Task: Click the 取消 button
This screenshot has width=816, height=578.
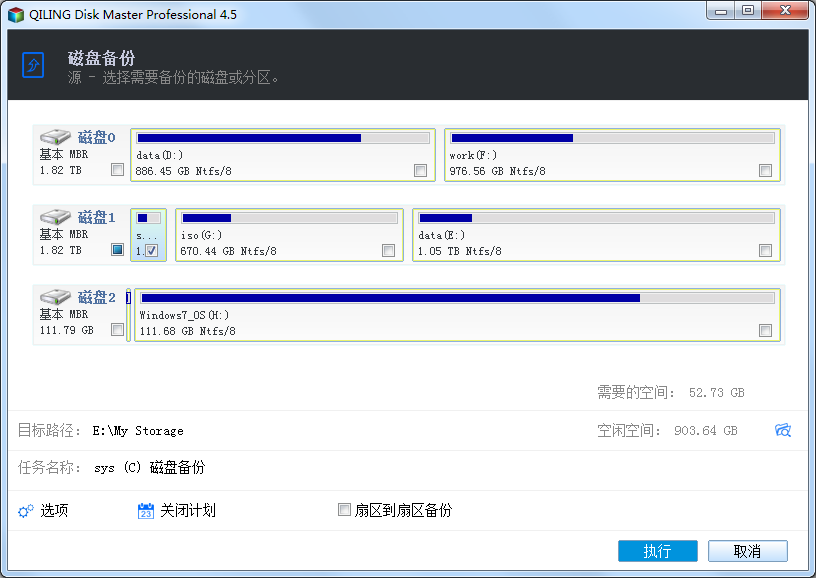Action: [747, 551]
